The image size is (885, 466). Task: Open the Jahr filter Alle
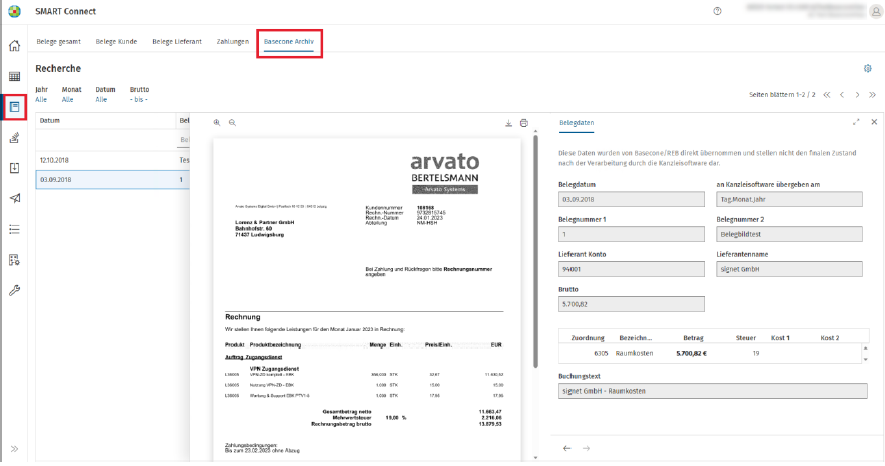pyautogui.click(x=41, y=100)
